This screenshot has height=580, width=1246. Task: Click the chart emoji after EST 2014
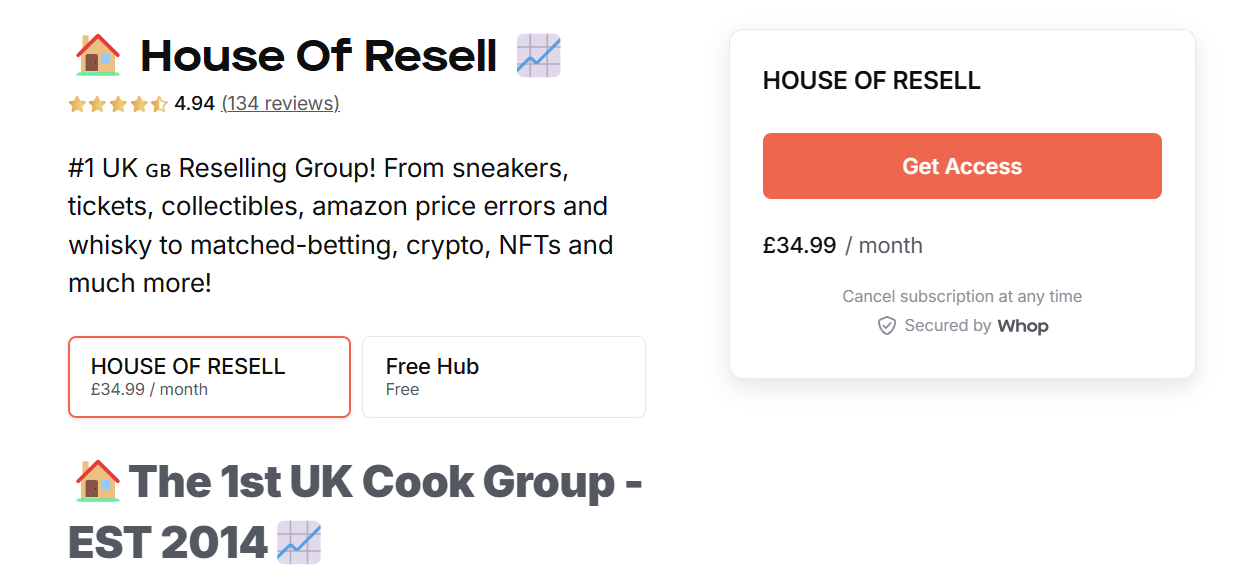296,541
